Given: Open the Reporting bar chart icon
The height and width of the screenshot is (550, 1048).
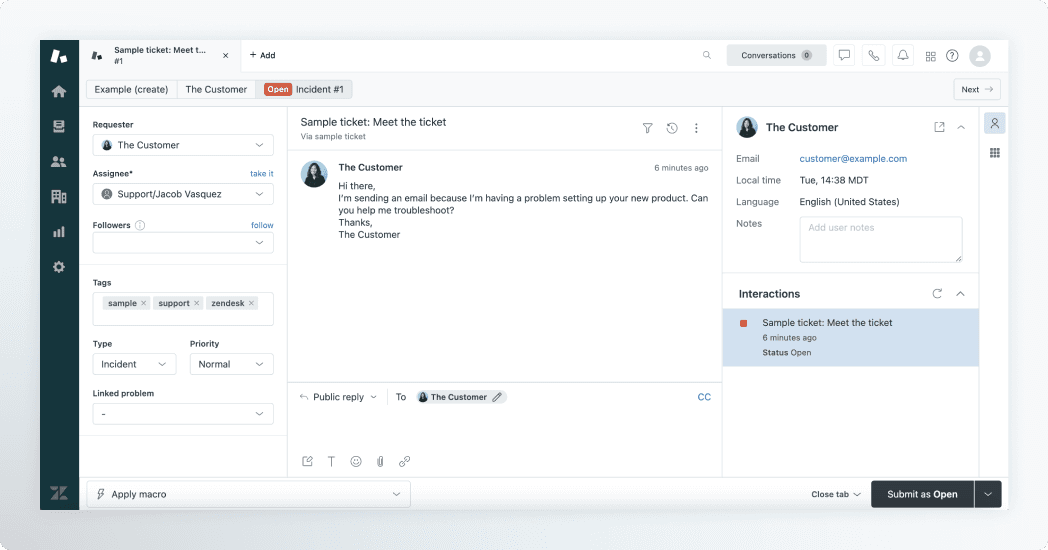Looking at the screenshot, I should [59, 232].
